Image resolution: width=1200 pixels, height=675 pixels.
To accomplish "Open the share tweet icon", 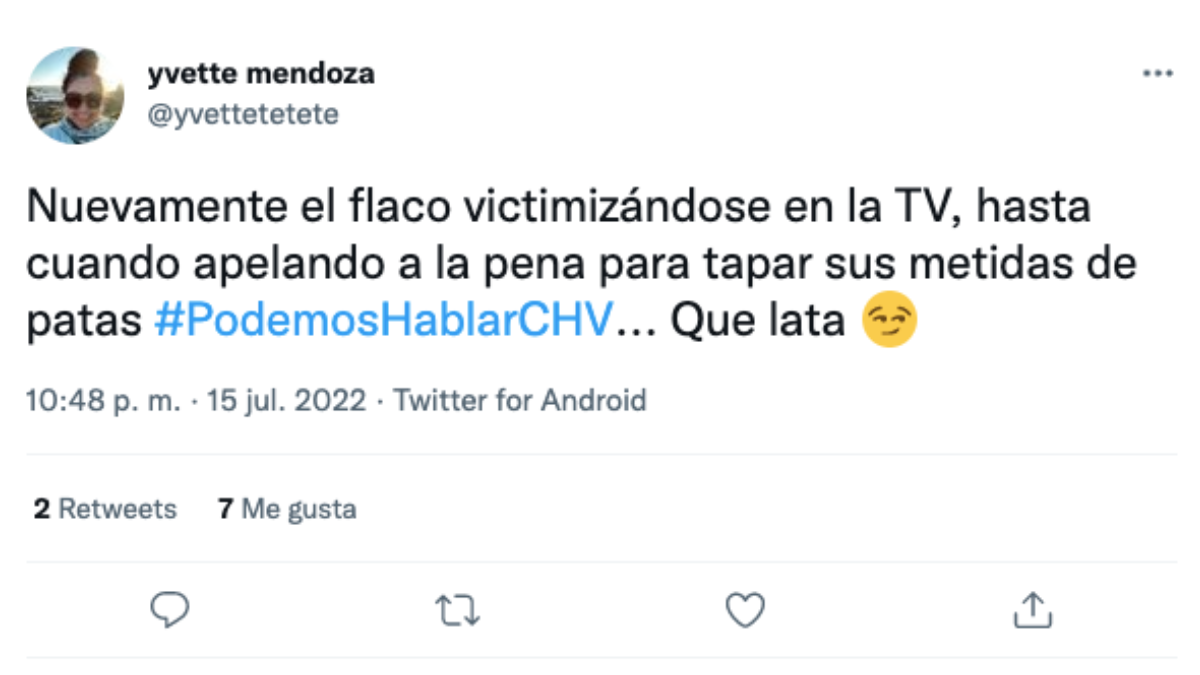I will pos(1032,609).
